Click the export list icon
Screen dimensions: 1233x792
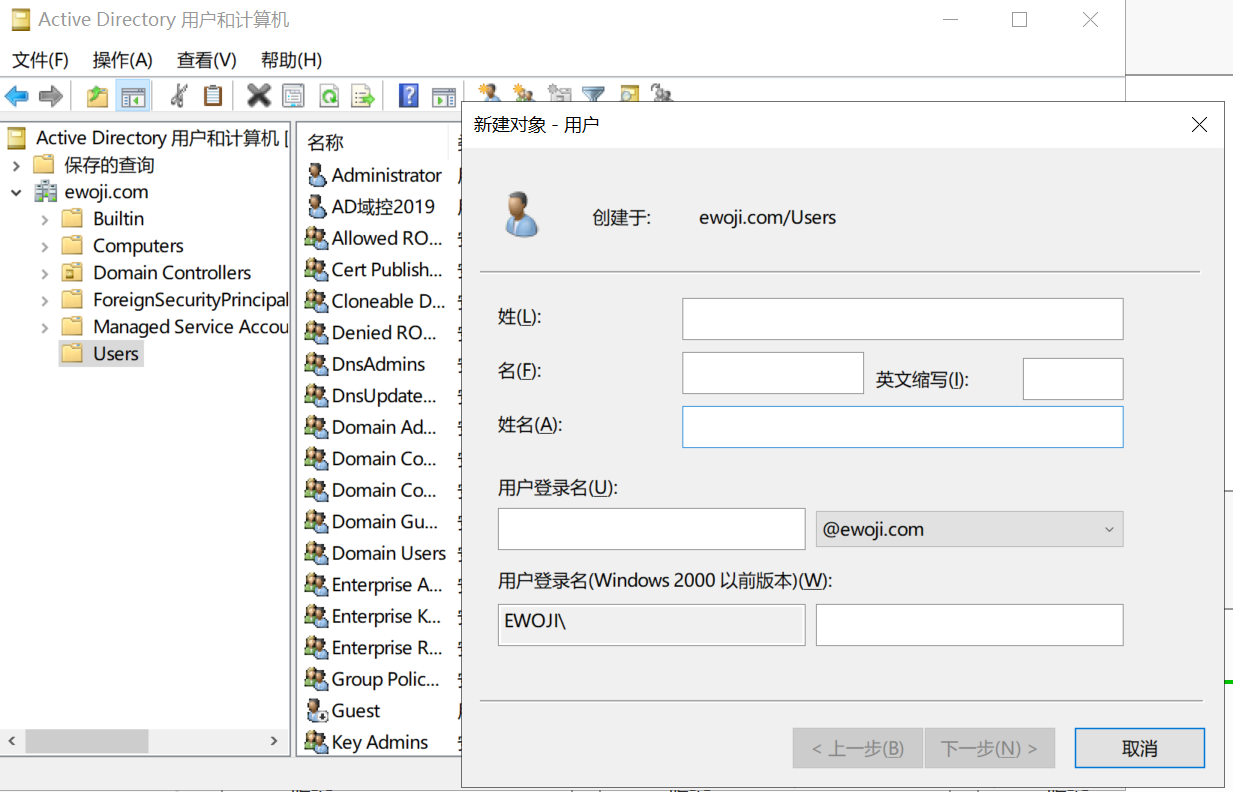click(362, 96)
